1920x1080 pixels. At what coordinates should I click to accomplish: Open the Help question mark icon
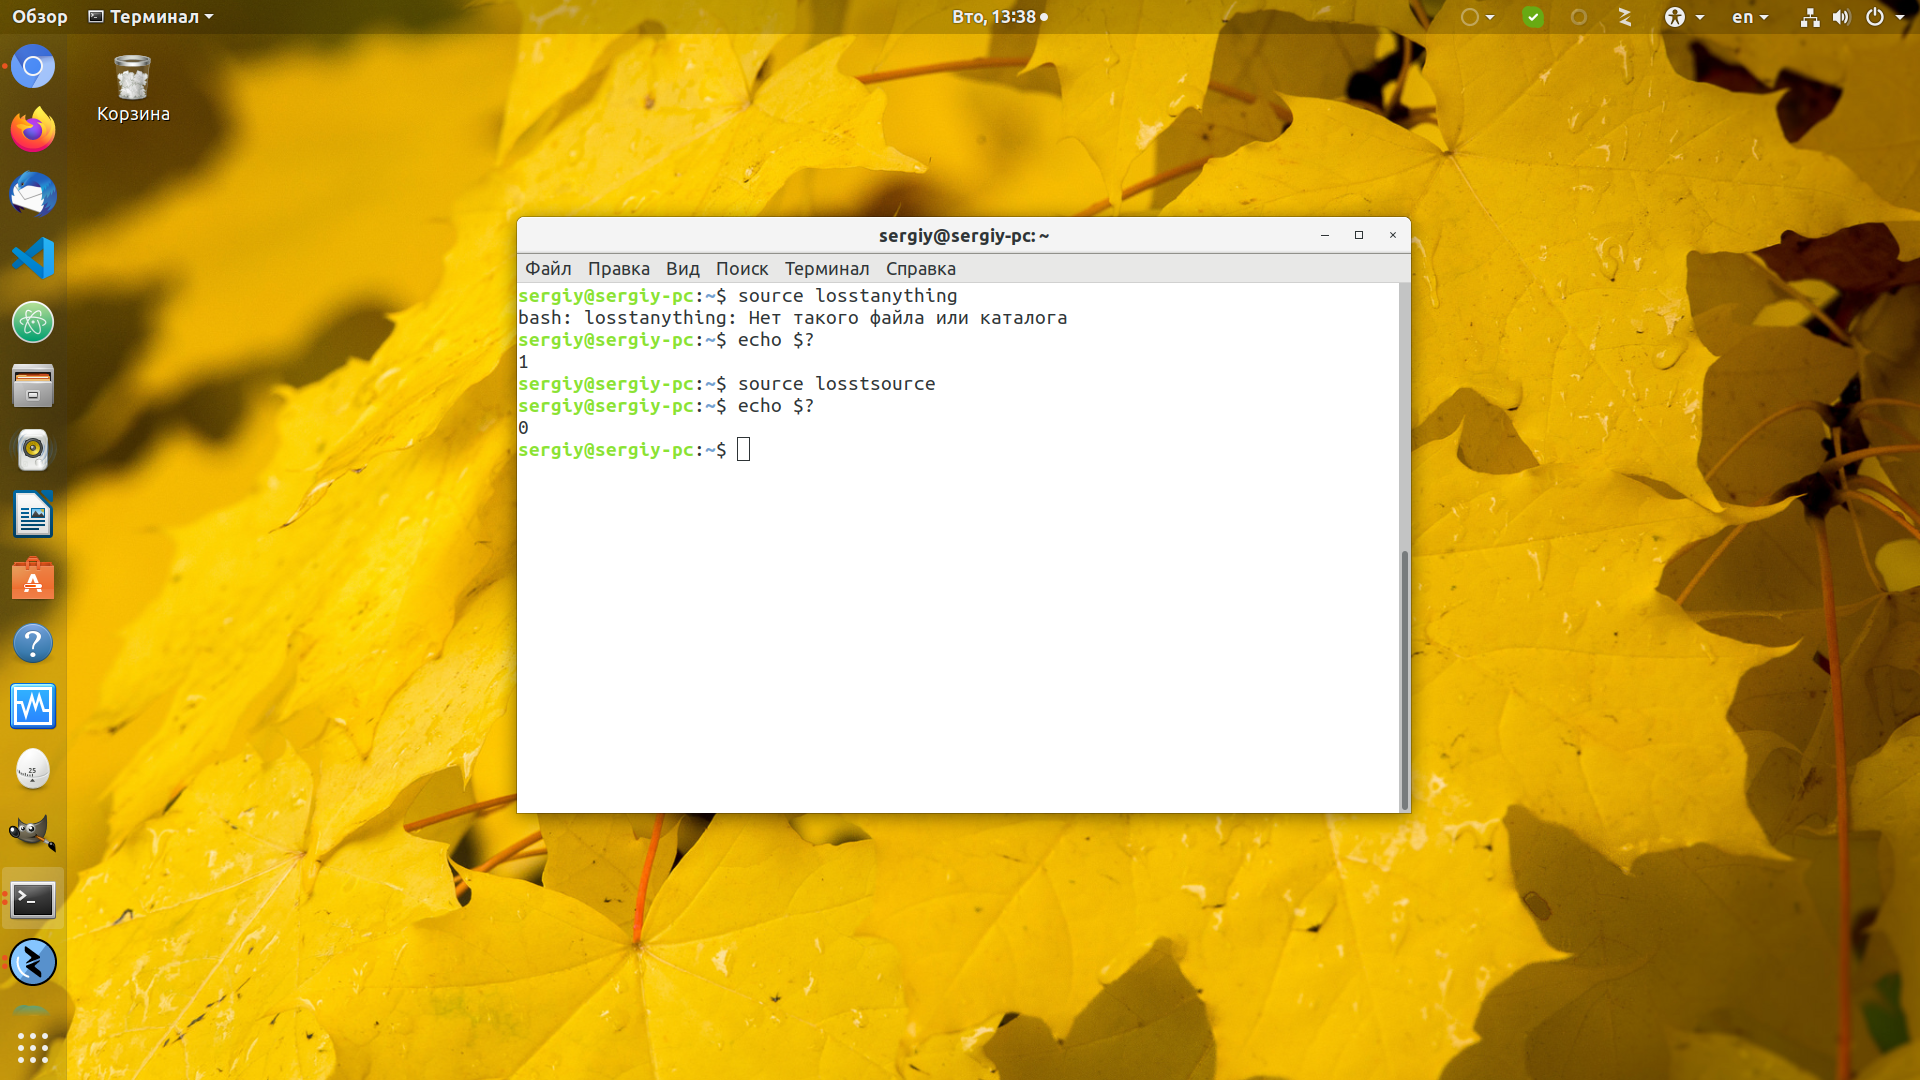33,642
